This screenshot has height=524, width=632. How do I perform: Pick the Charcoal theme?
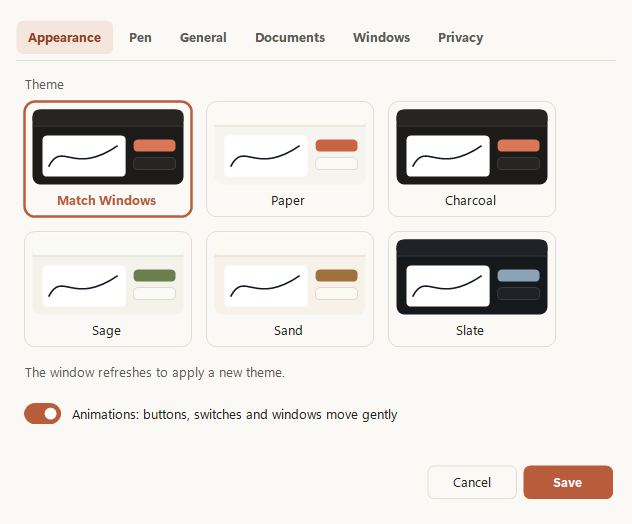[x=472, y=159]
